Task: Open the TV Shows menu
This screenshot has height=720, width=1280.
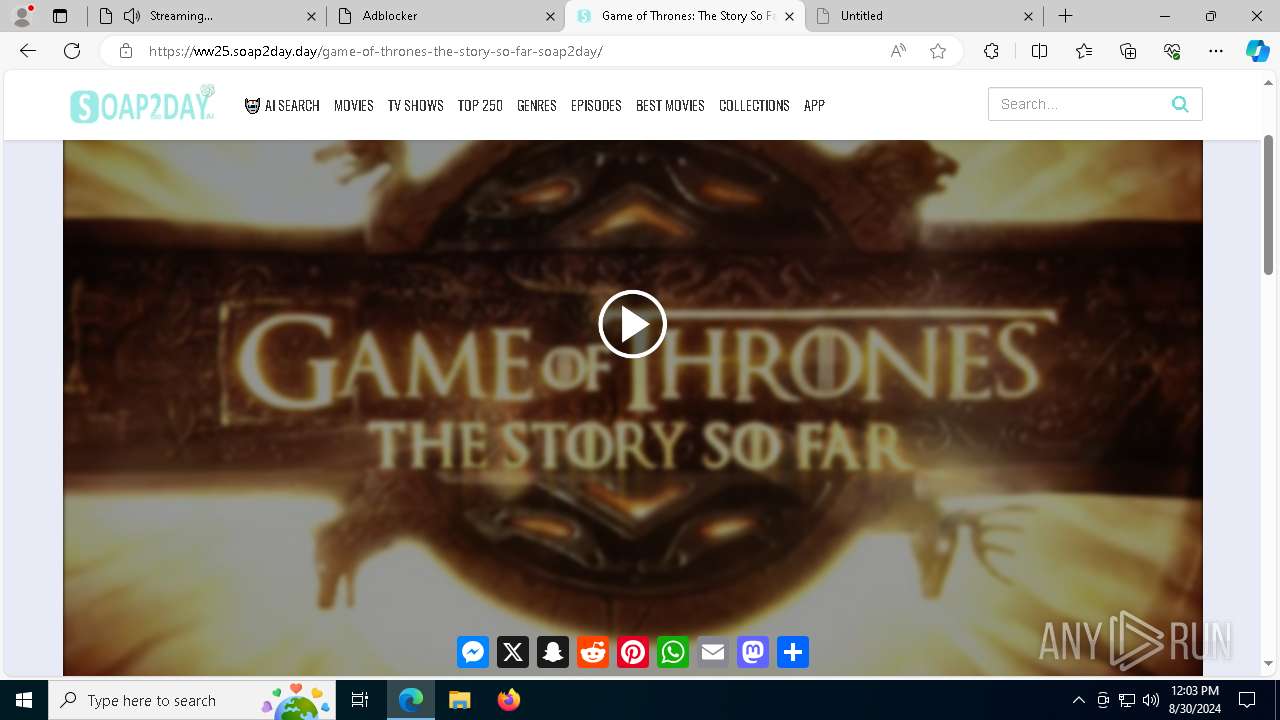Action: click(x=416, y=105)
